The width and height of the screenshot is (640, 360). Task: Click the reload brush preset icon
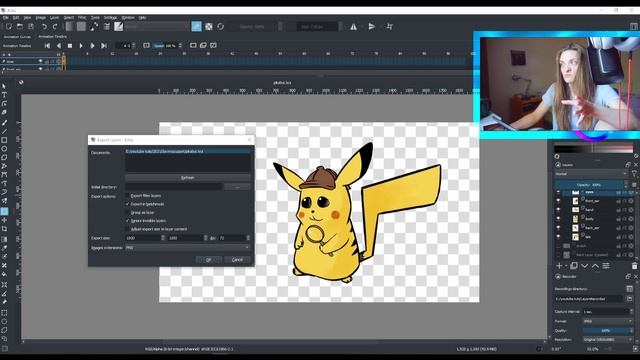tap(221, 27)
